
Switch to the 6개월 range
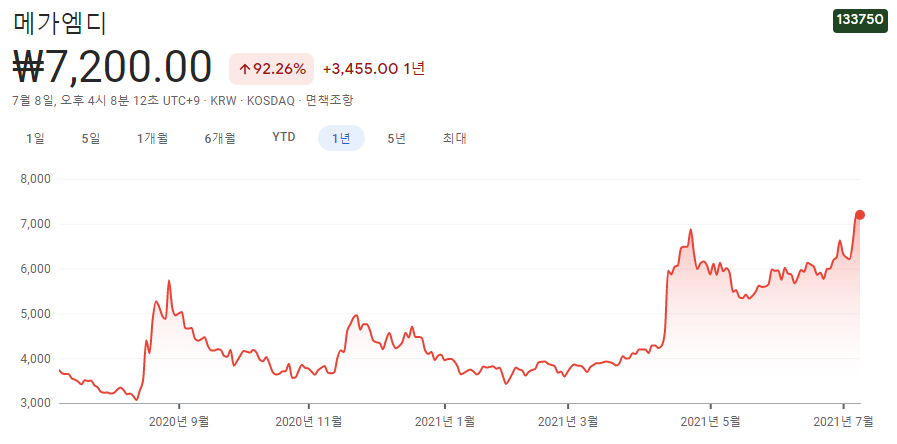[220, 138]
